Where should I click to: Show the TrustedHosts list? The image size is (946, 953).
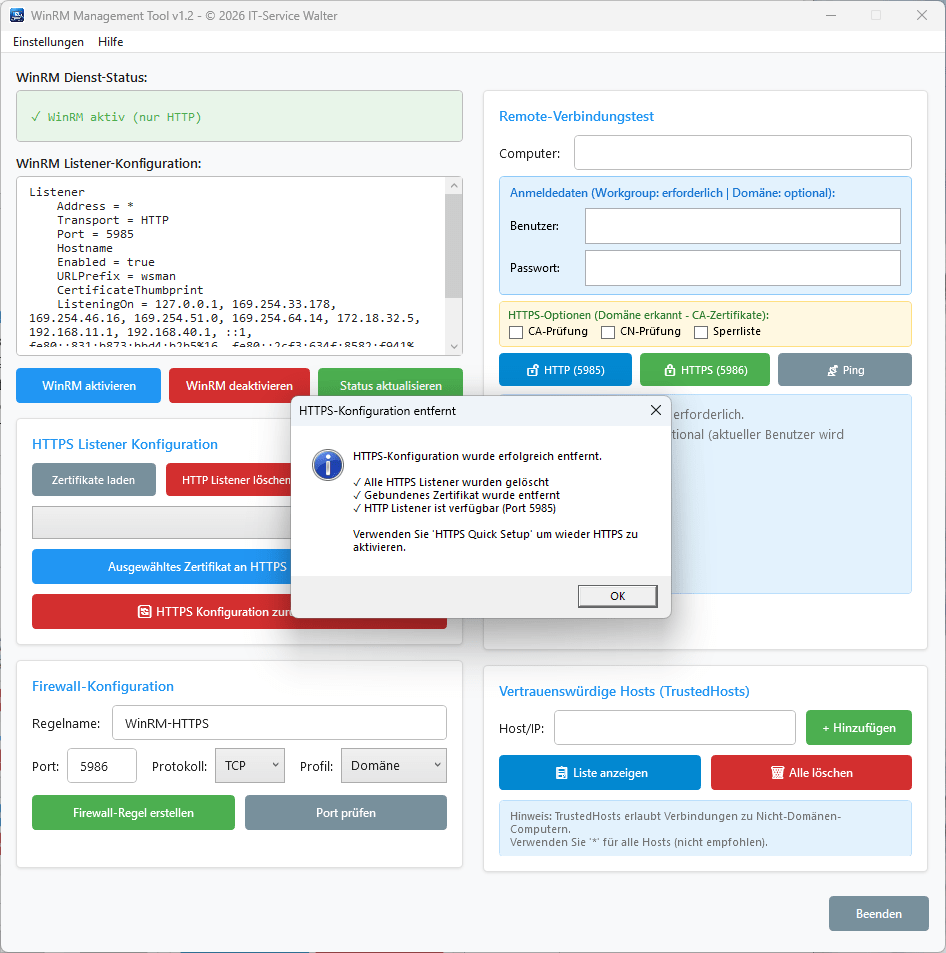[599, 772]
